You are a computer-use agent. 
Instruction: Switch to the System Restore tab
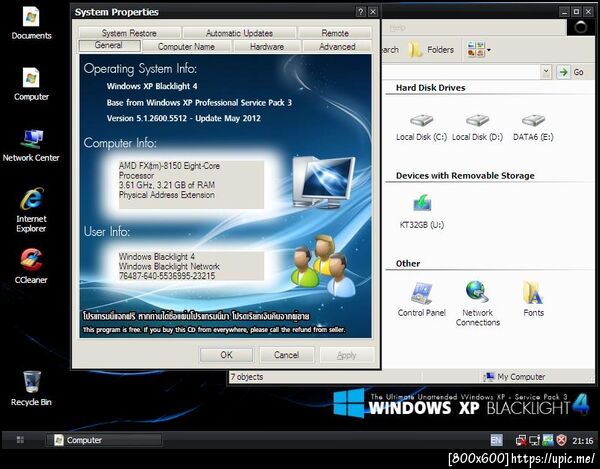pyautogui.click(x=129, y=33)
